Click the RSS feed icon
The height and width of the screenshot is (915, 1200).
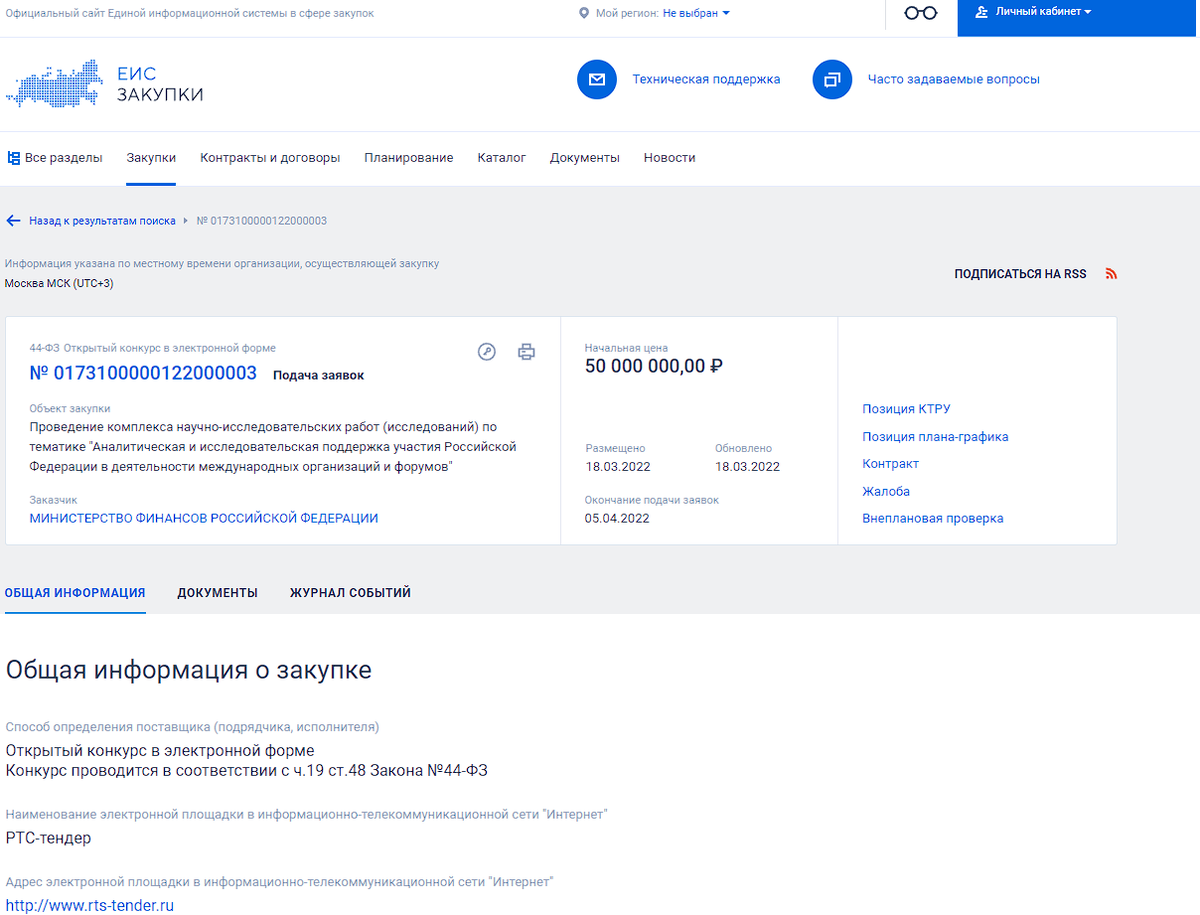[x=1110, y=273]
